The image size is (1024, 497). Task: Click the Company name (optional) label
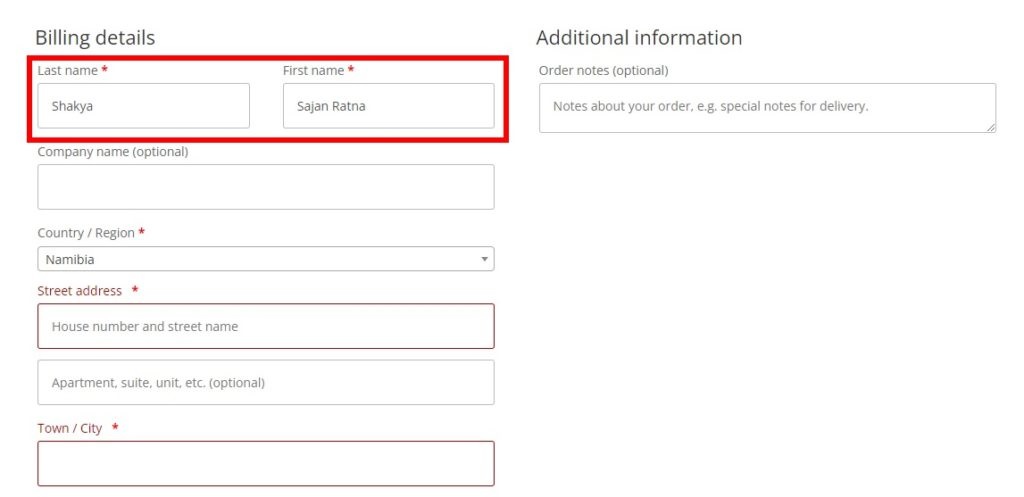[x=112, y=152]
